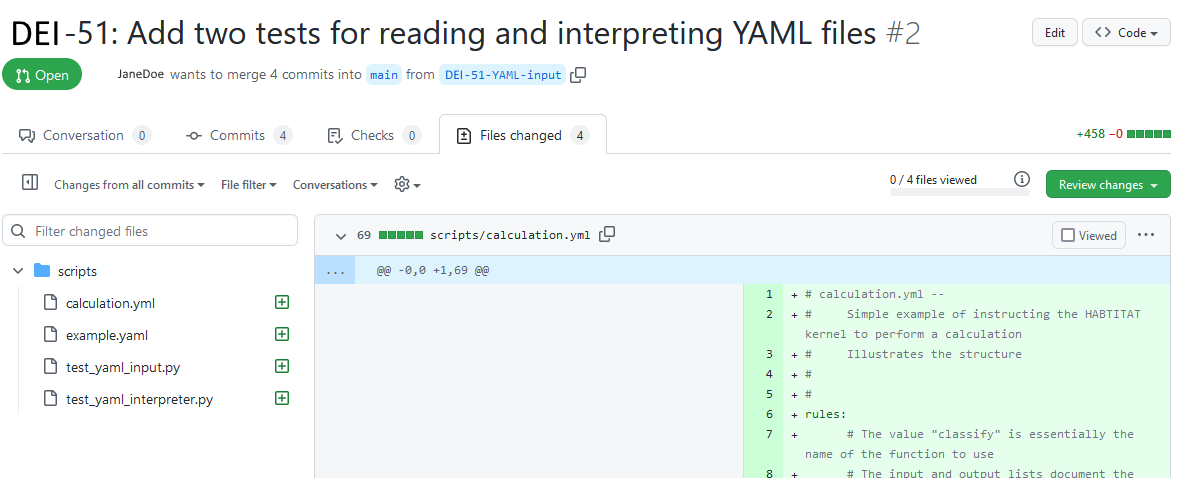1185x478 pixels.
Task: Click the Edit title button
Action: pos(1055,33)
